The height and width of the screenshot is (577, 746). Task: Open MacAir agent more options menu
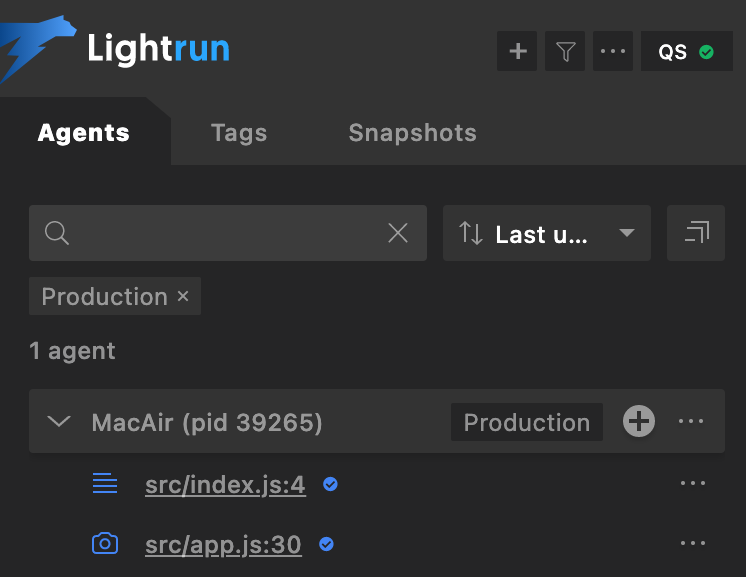coord(692,422)
